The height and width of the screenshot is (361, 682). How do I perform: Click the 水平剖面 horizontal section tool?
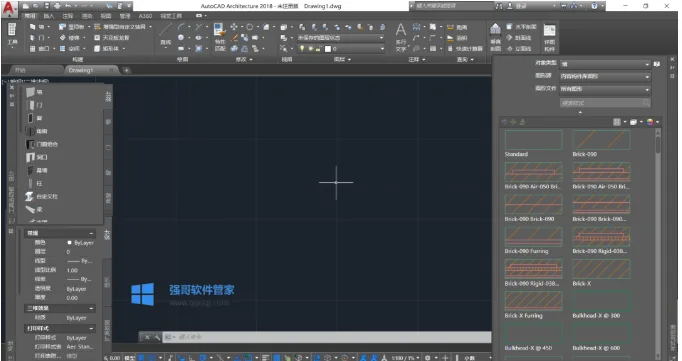[x=522, y=27]
